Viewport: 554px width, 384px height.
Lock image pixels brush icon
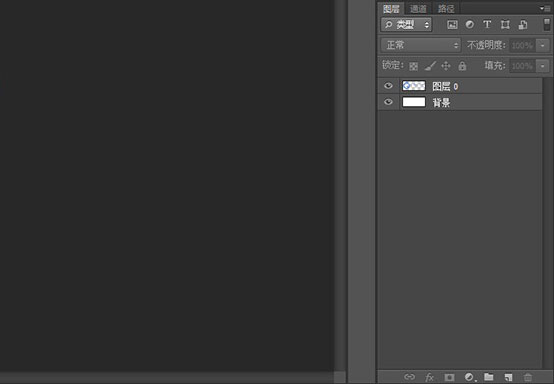tap(430, 66)
